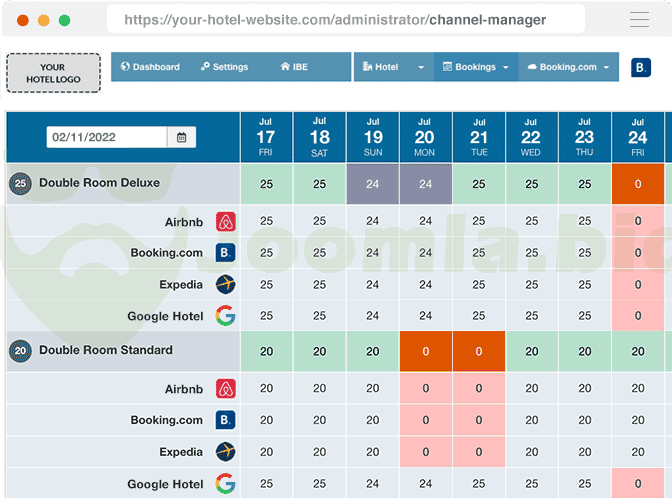Screen dimensions: 672x498
Task: Open the Settings menu item
Action: 224,67
